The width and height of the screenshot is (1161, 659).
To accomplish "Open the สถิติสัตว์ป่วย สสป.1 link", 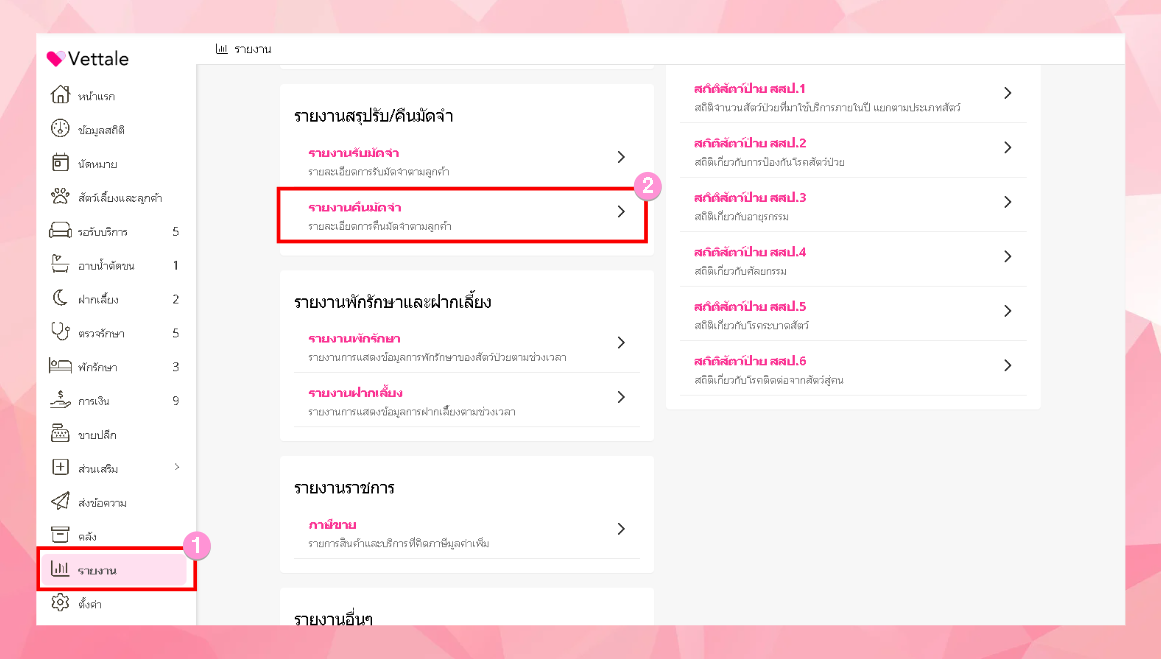I will coord(750,88).
